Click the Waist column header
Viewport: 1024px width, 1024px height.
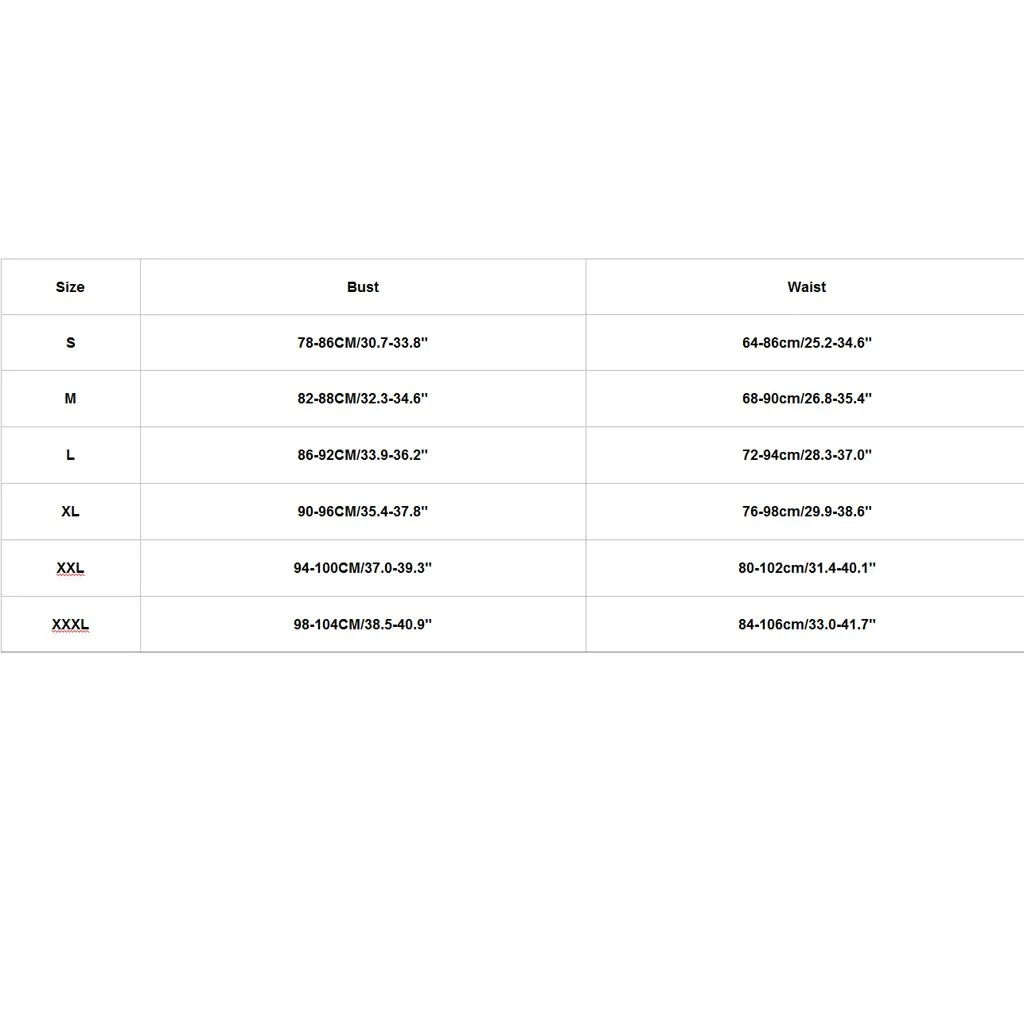[x=807, y=287]
